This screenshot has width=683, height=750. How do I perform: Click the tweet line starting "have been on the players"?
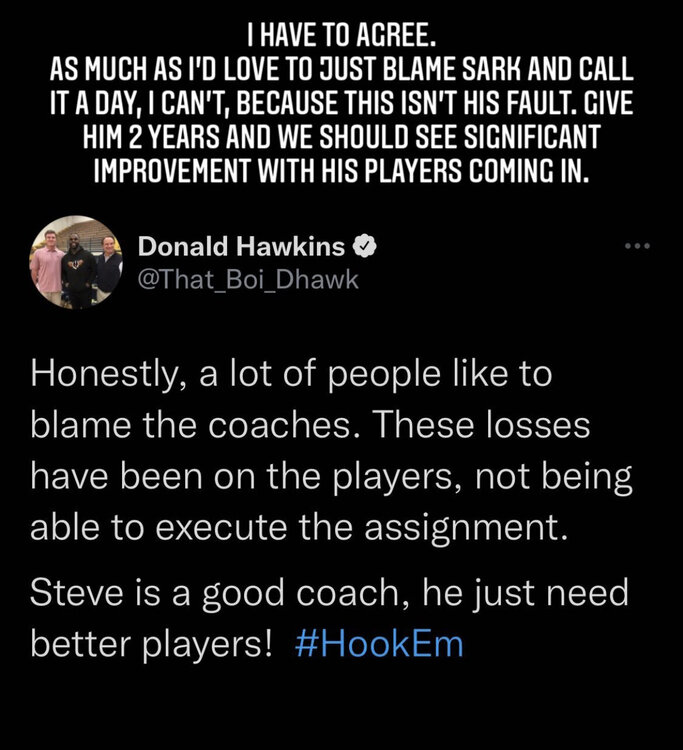[331, 478]
